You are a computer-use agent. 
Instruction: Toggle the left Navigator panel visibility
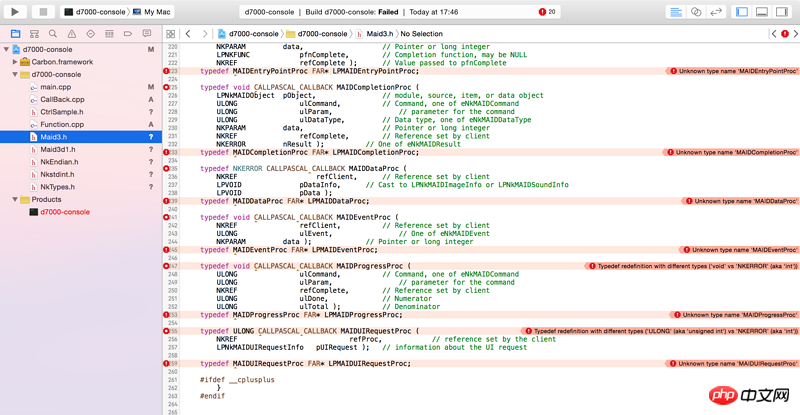742,11
